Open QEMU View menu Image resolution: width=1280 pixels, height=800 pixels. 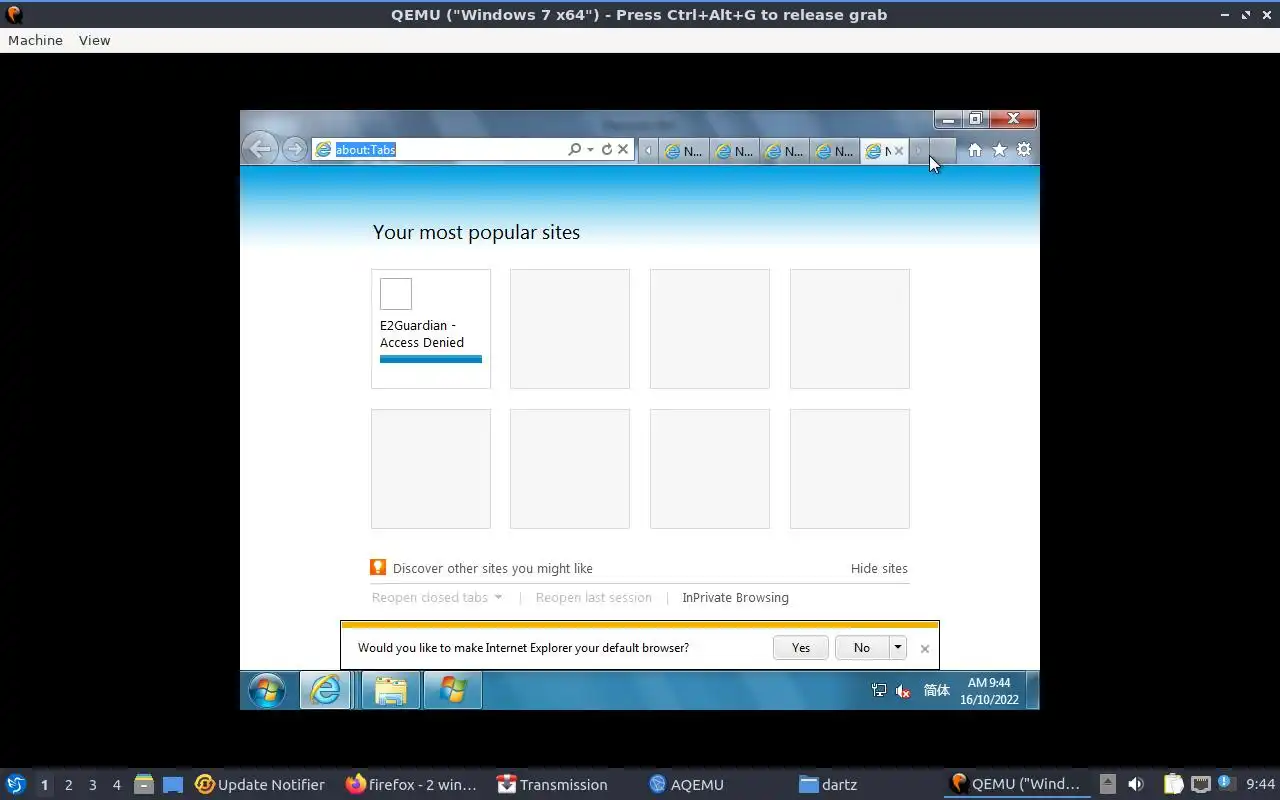tap(94, 40)
